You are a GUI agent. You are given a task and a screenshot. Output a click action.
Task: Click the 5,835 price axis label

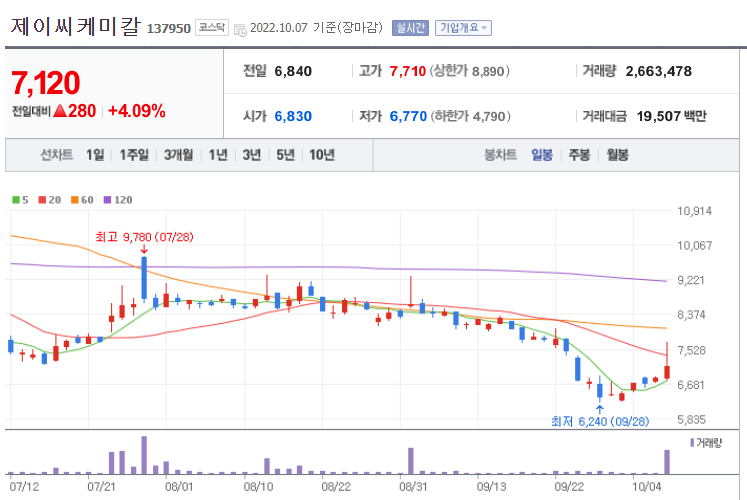pos(691,420)
